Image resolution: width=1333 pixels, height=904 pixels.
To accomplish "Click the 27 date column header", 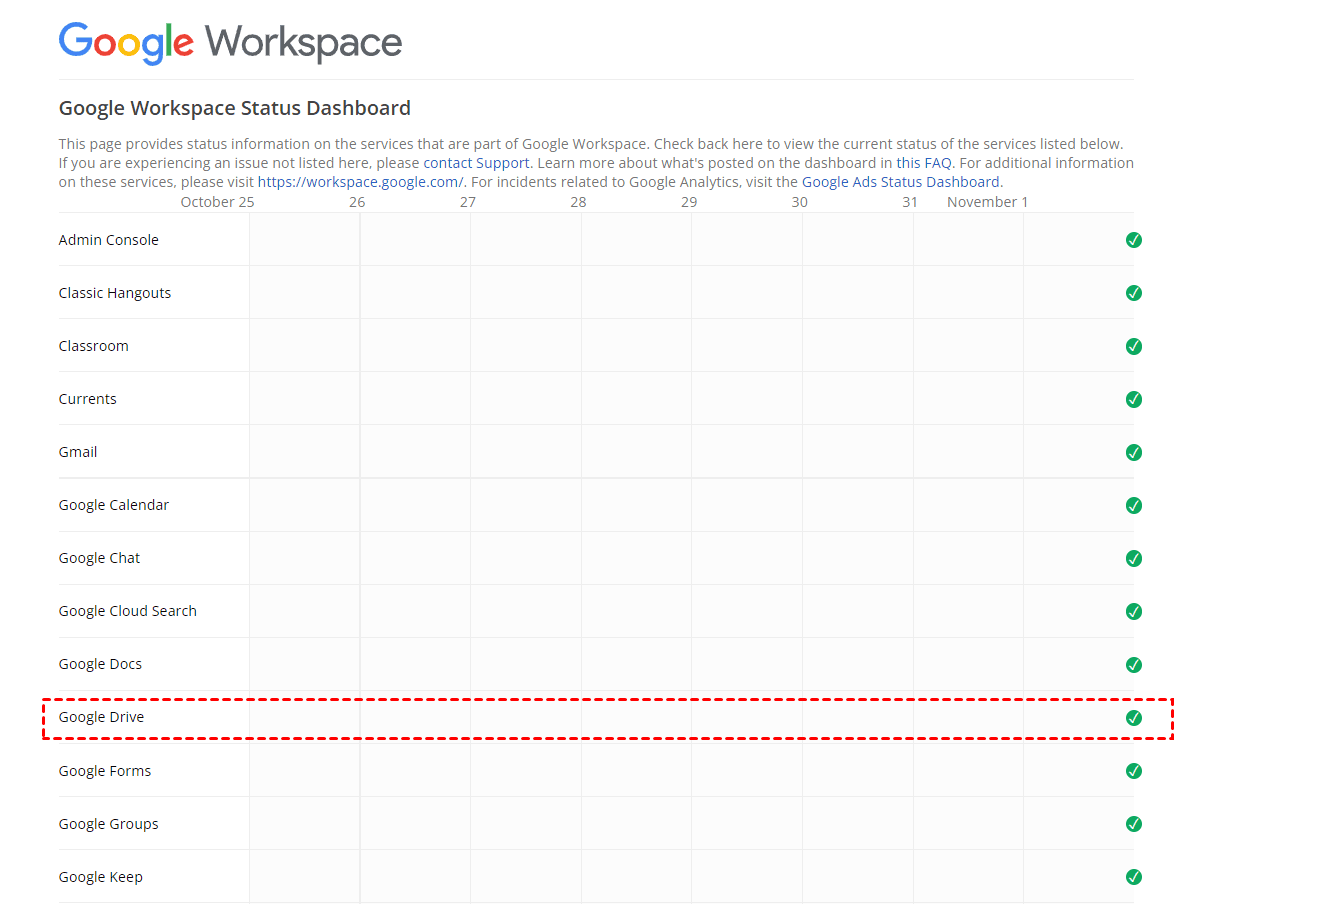I will (x=468, y=202).
